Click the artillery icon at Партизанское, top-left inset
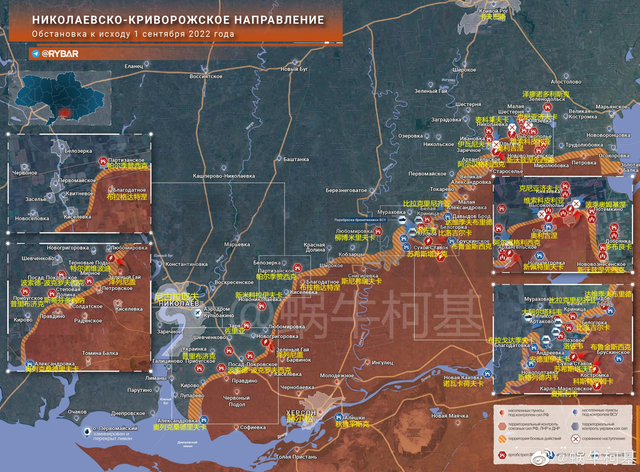Screen dimensions: 640x472 coord(103,162)
